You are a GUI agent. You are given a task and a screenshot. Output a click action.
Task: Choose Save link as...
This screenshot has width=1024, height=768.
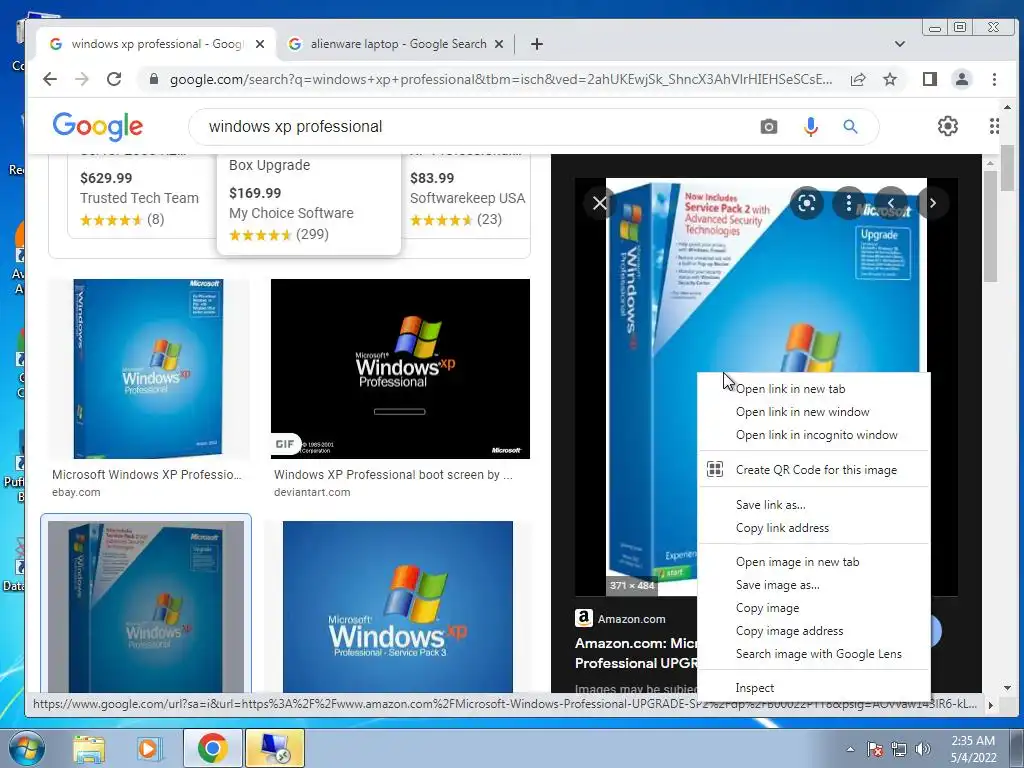814,505
